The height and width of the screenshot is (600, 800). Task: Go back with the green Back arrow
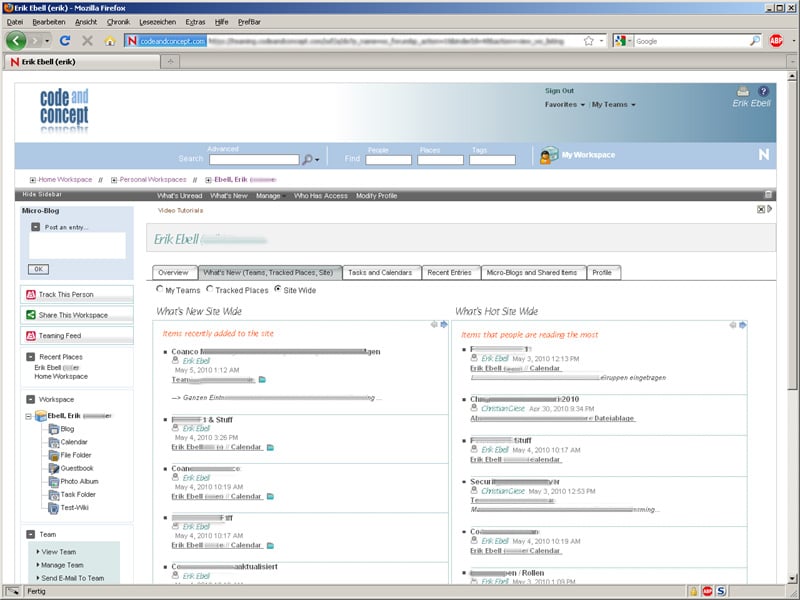[16, 40]
